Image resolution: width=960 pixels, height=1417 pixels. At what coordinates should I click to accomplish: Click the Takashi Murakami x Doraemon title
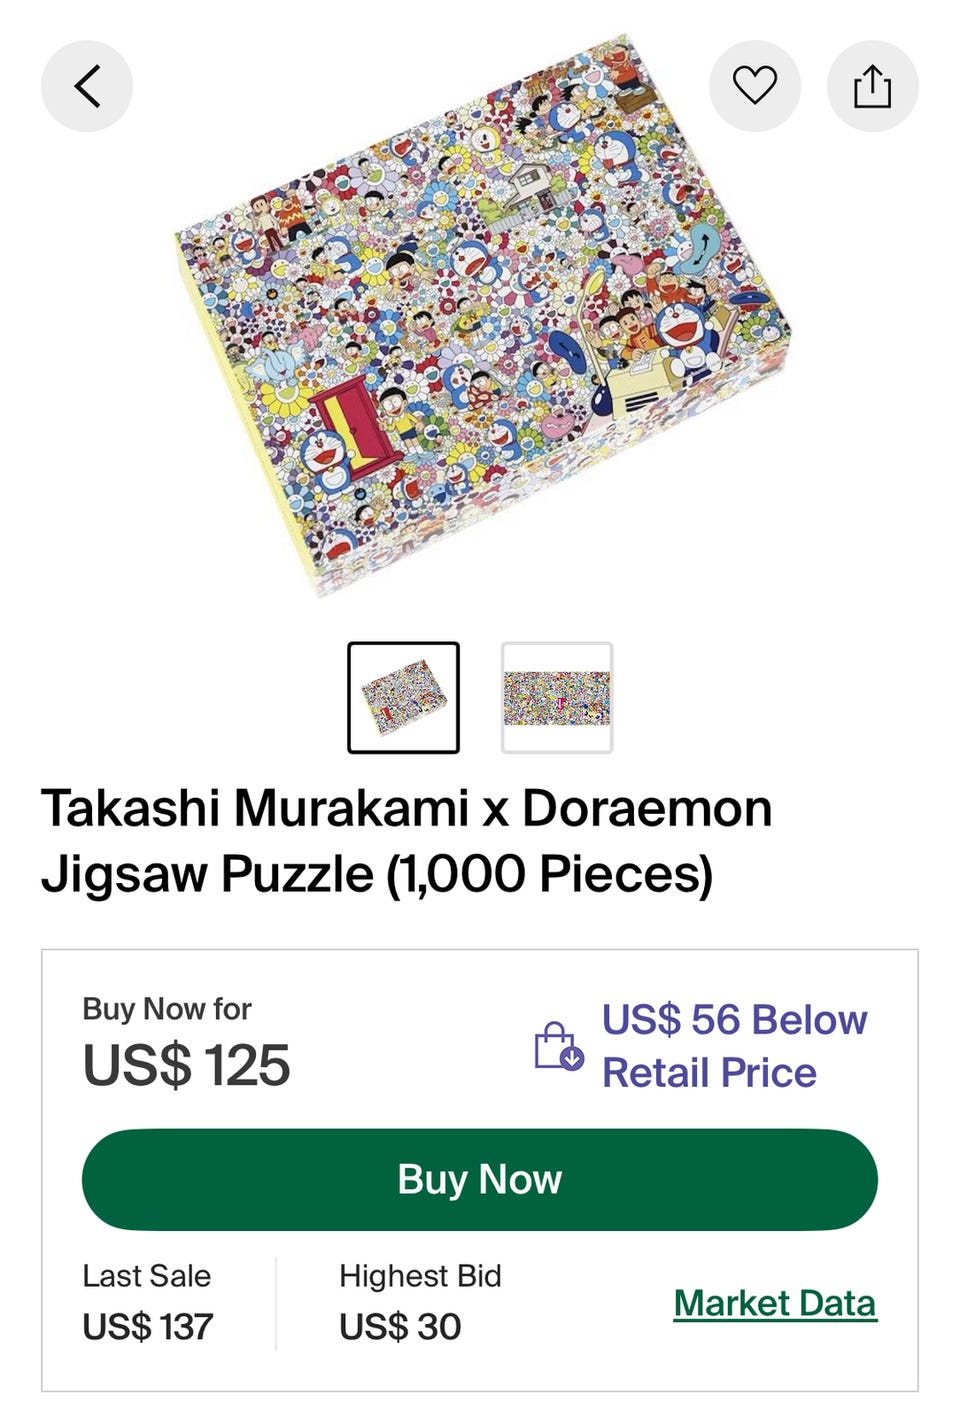(406, 808)
